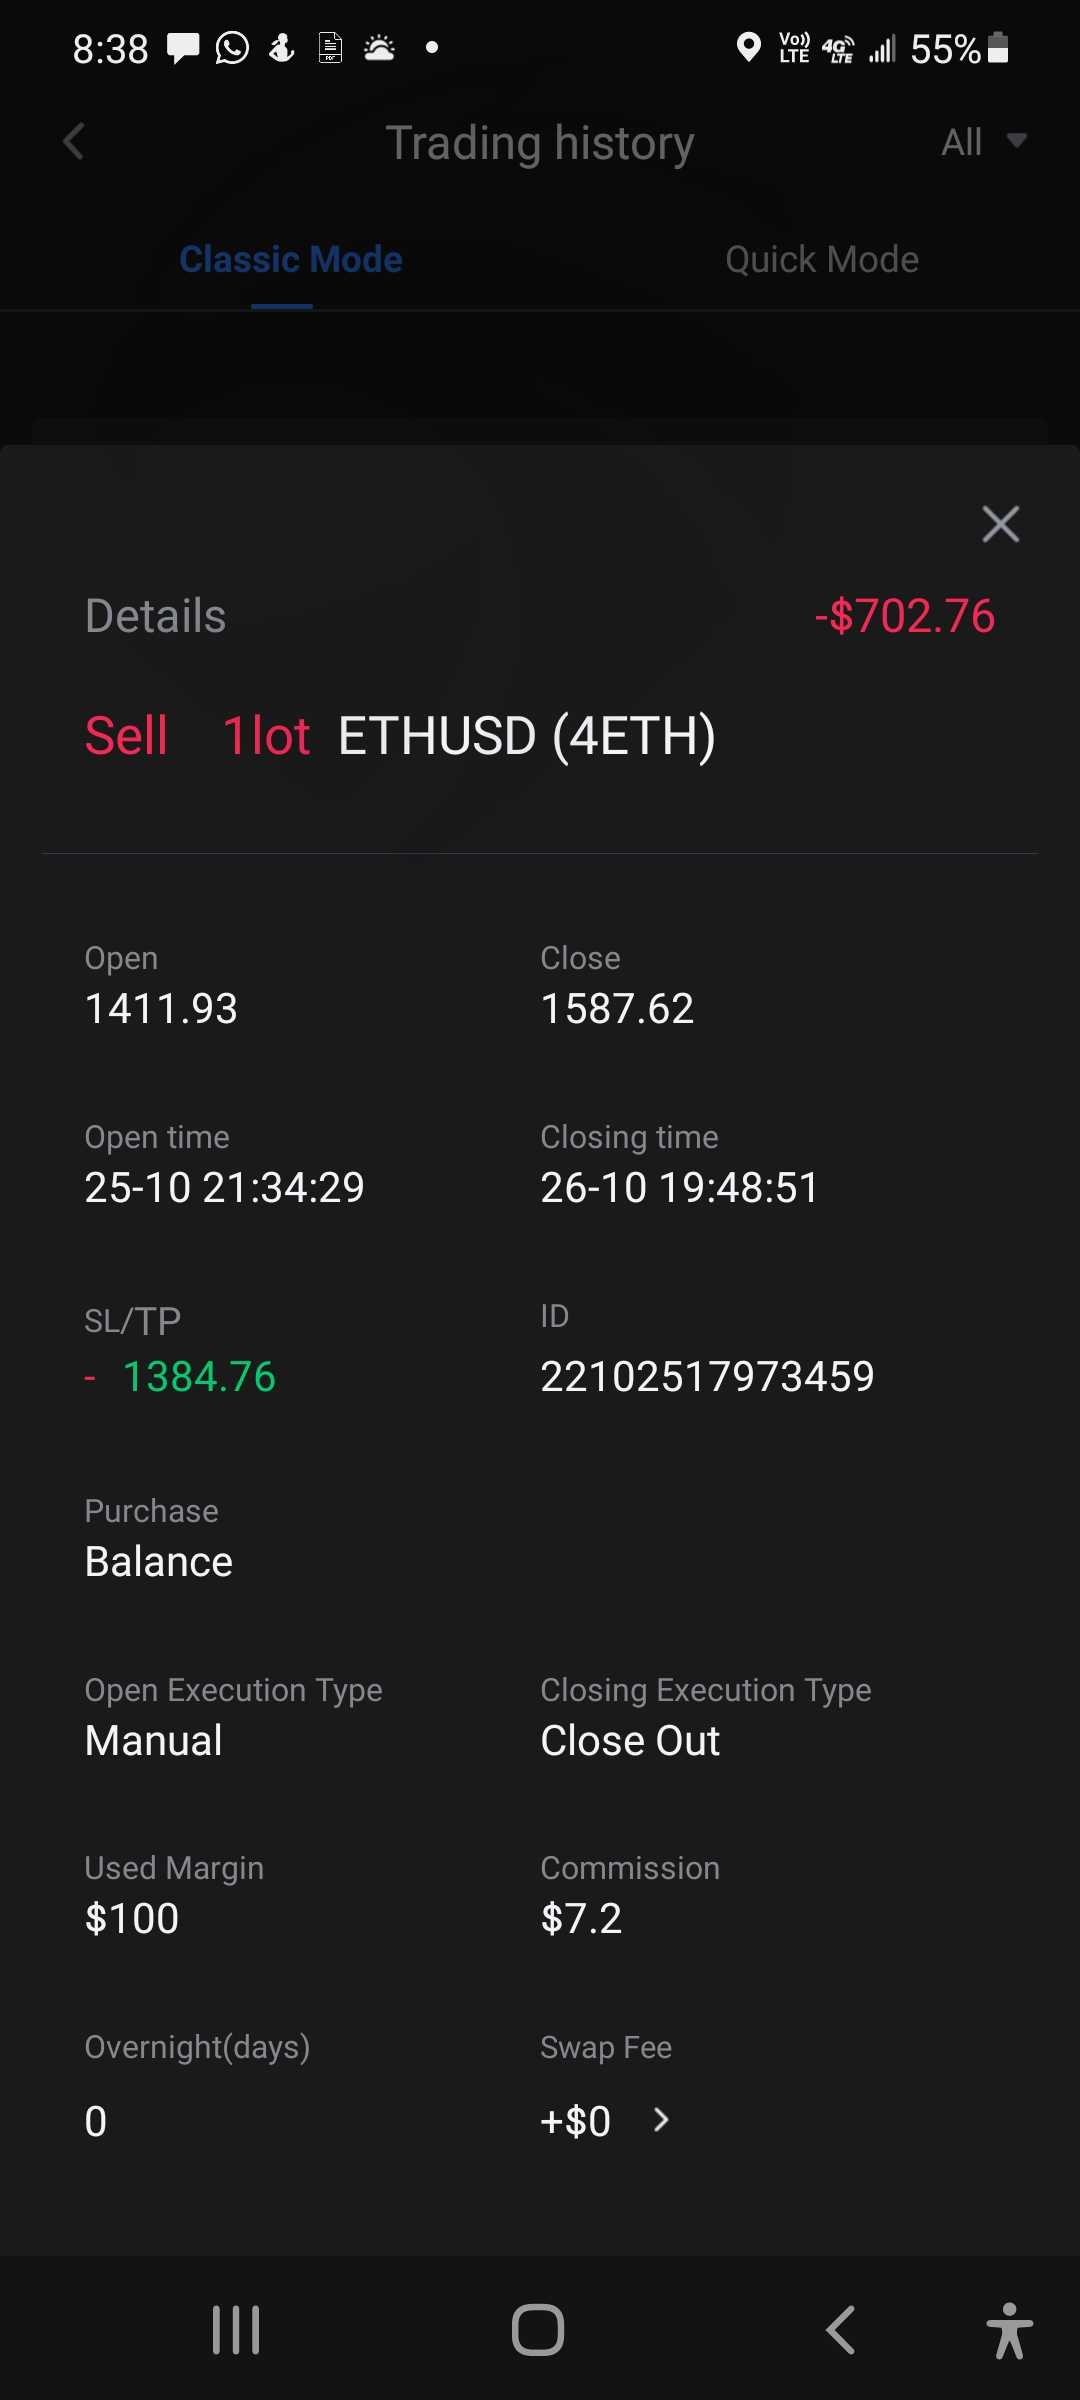Switch to Quick Mode tab
This screenshot has height=2400, width=1080.
(x=821, y=260)
